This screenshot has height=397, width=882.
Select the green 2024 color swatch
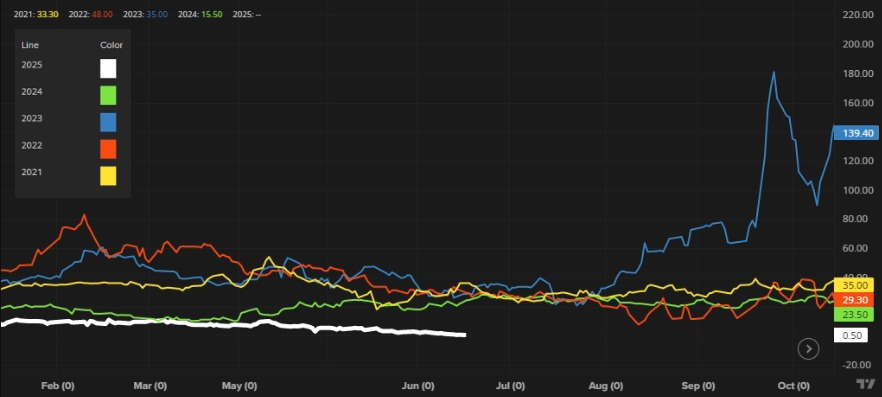click(108, 95)
